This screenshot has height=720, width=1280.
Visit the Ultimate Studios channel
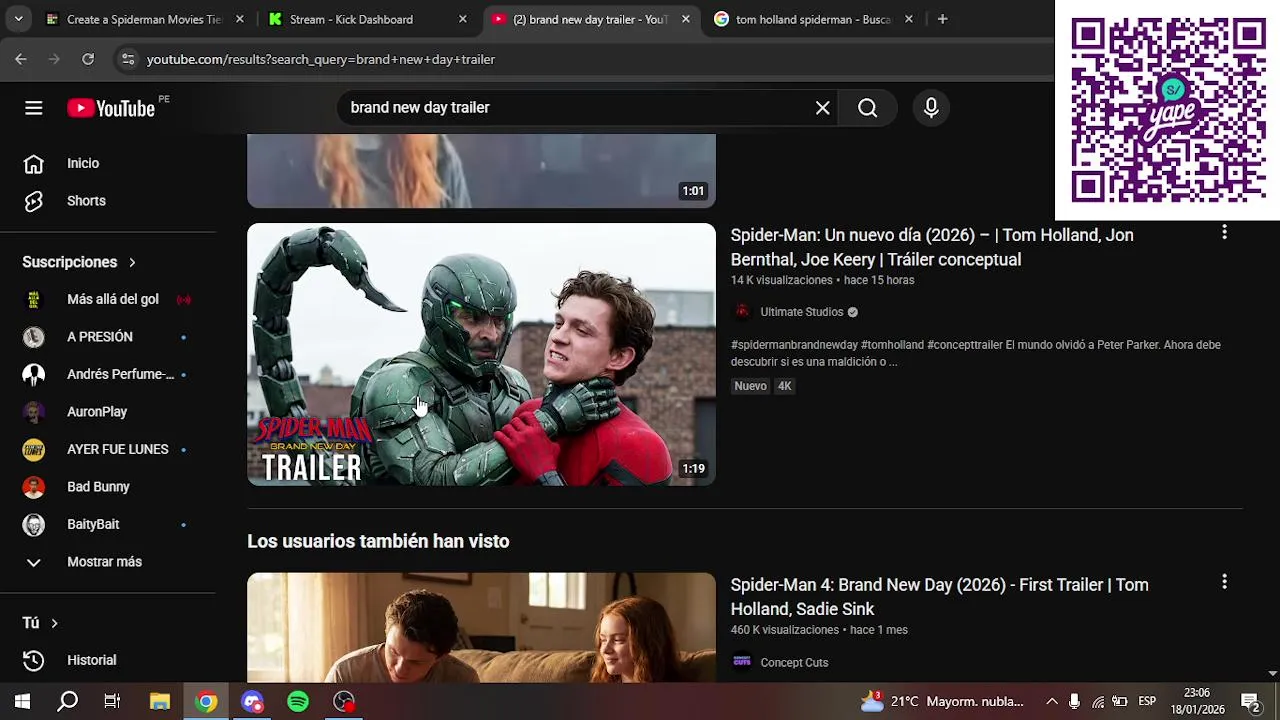point(802,312)
